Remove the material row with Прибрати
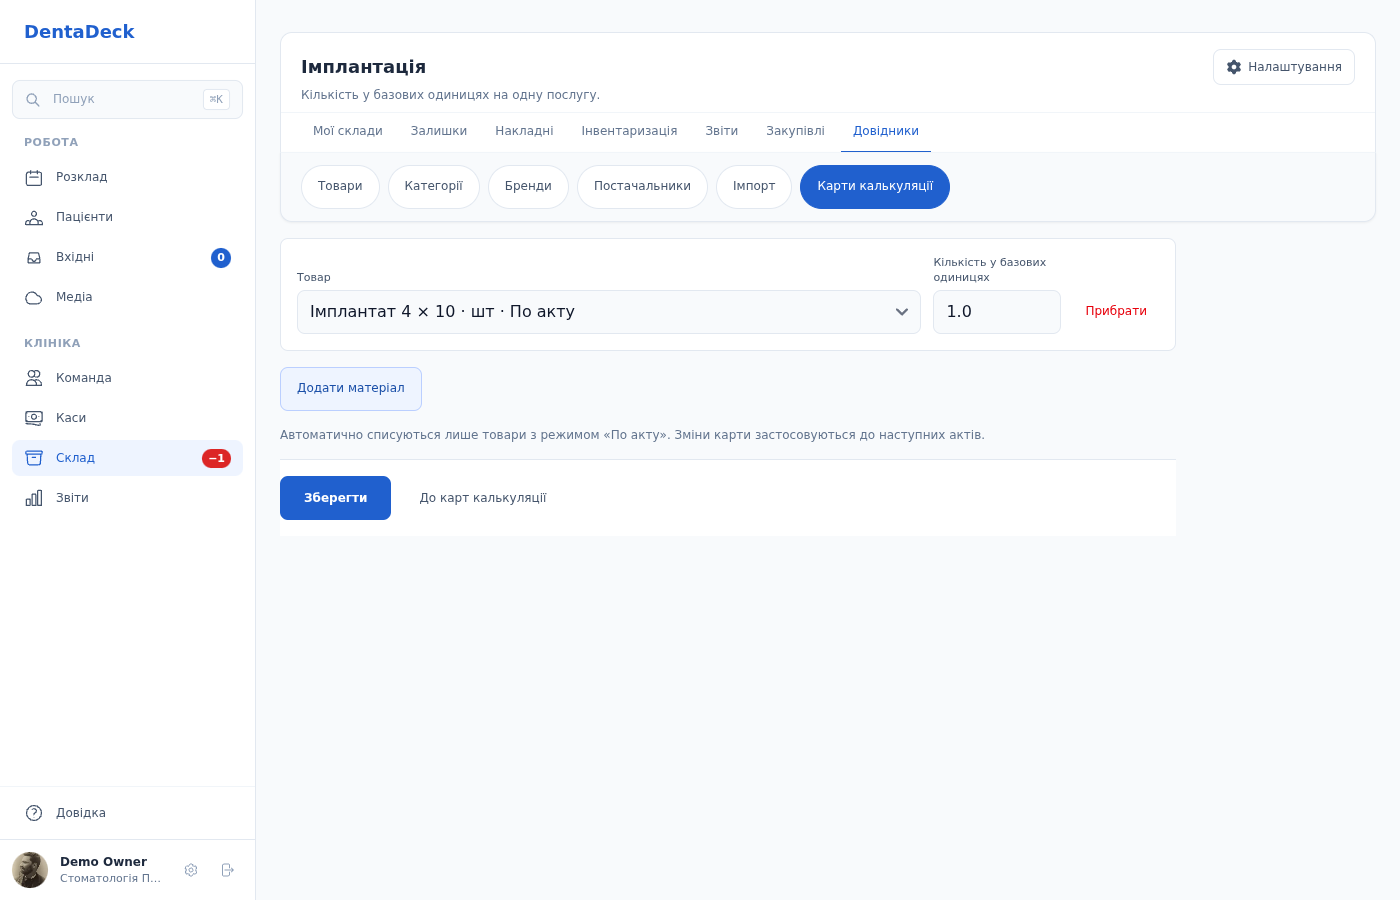The width and height of the screenshot is (1400, 900). (x=1116, y=312)
